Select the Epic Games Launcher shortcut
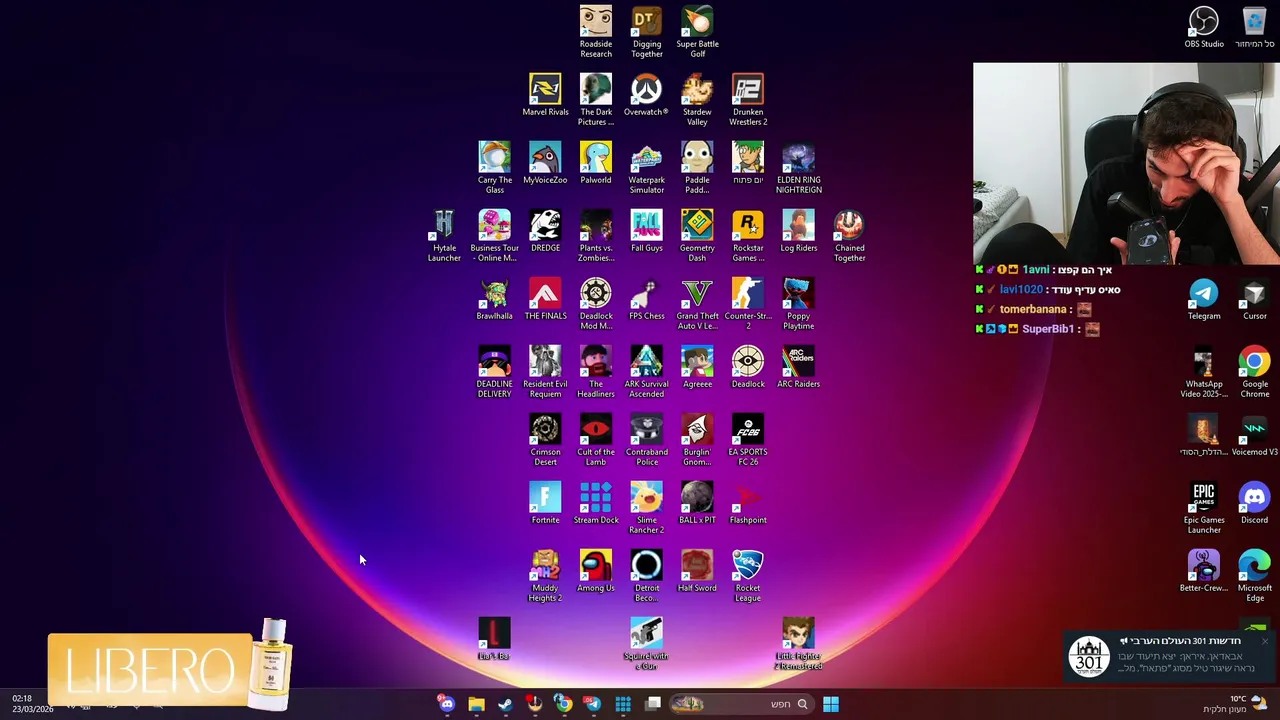The height and width of the screenshot is (720, 1280). click(1204, 508)
